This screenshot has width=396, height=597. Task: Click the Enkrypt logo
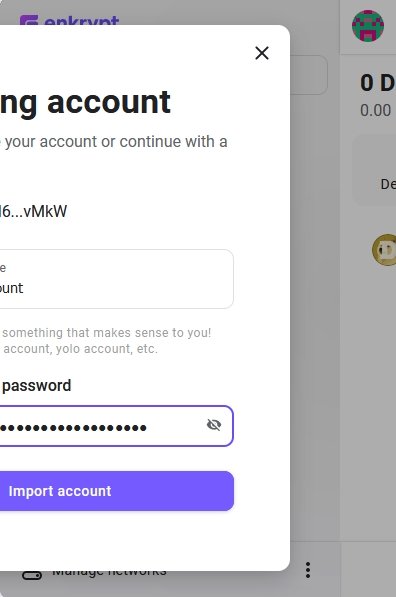(69, 21)
